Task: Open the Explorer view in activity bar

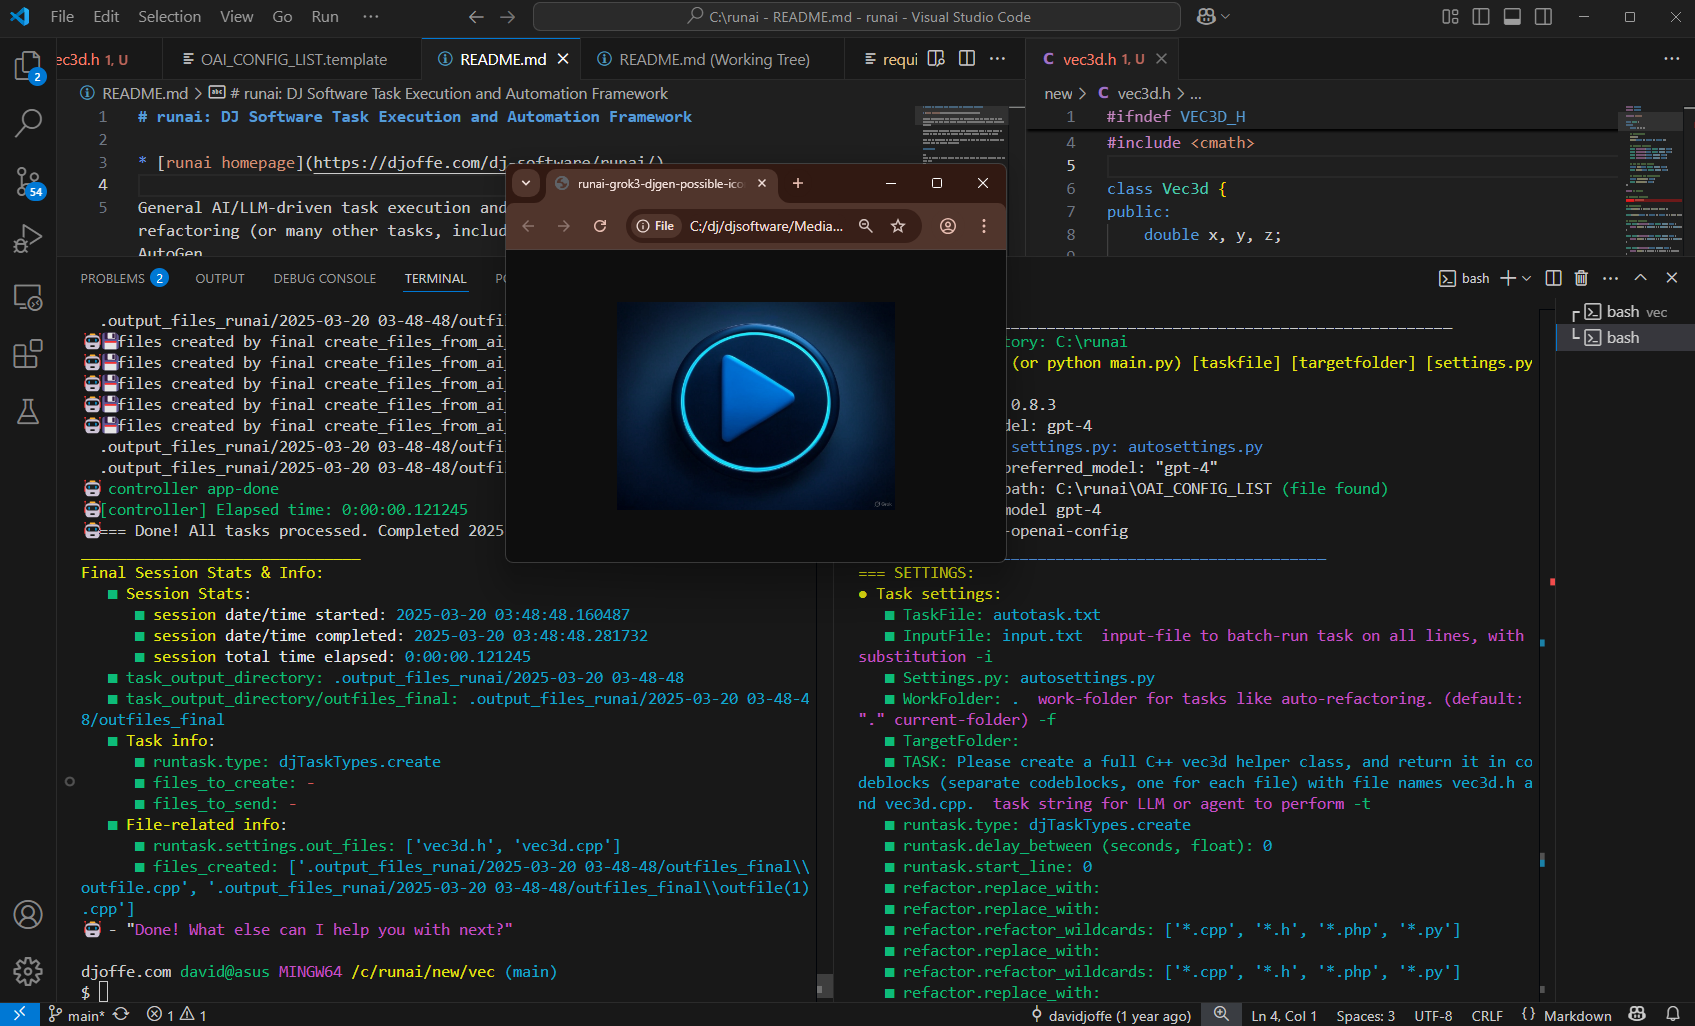Action: pos(27,67)
